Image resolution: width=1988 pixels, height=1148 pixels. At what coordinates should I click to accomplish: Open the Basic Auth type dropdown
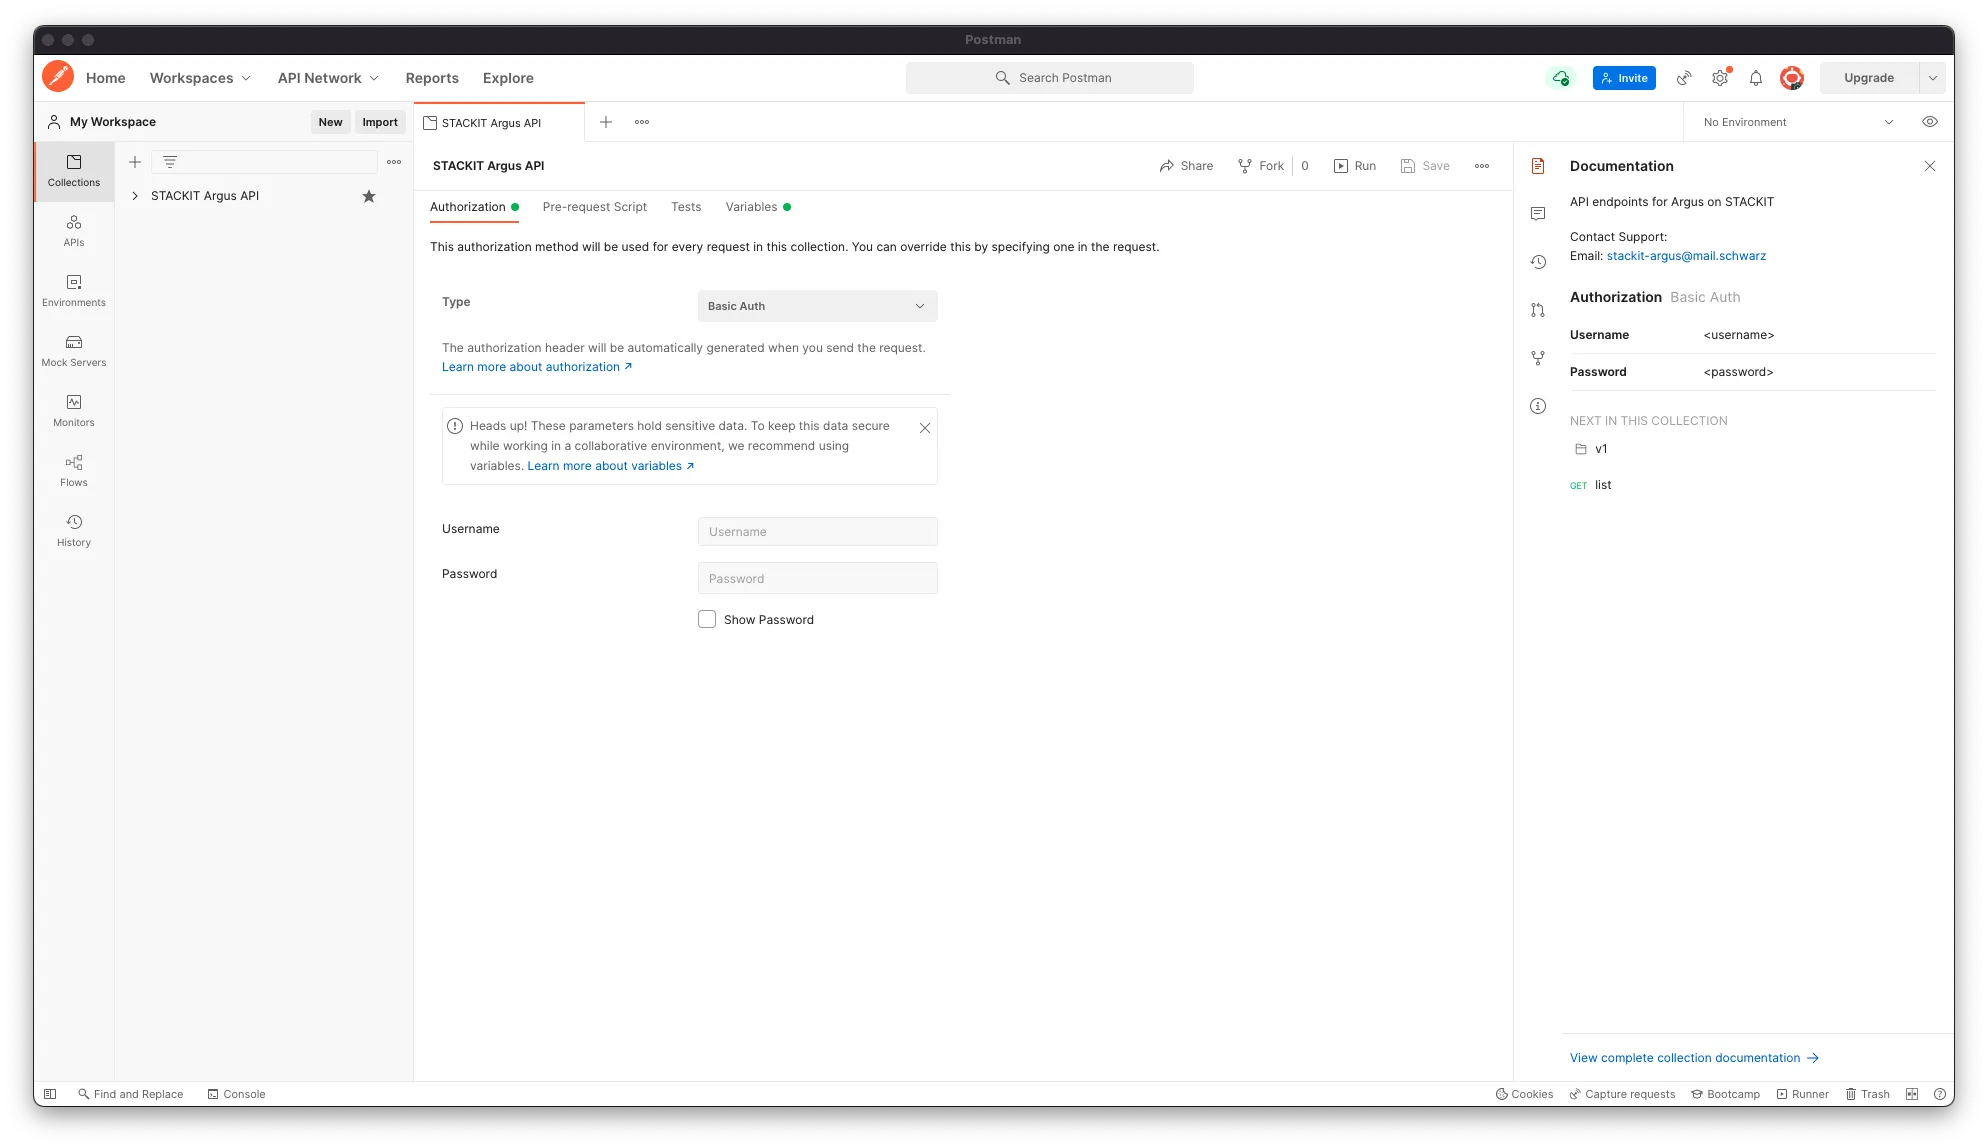(x=817, y=306)
